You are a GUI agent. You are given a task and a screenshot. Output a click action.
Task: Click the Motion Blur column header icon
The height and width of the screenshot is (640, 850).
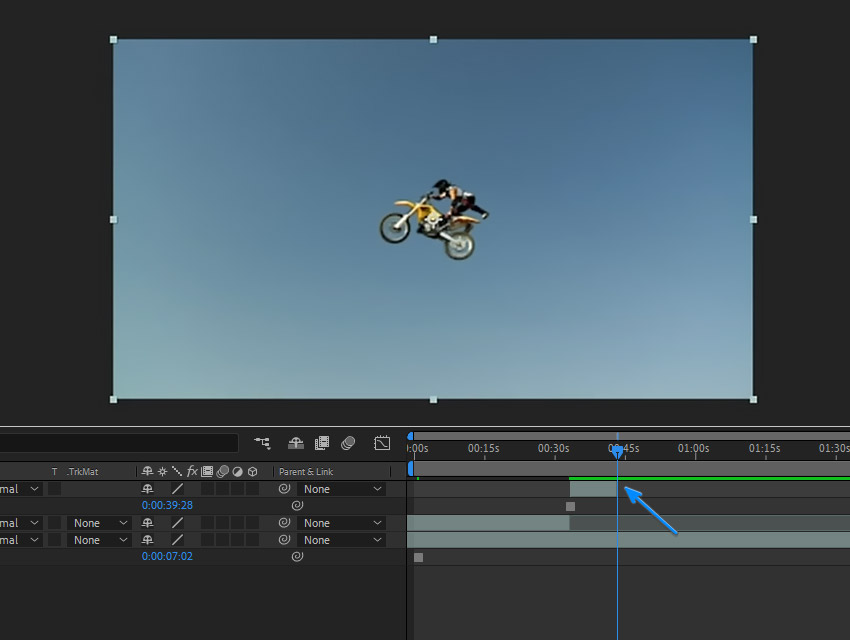222,471
